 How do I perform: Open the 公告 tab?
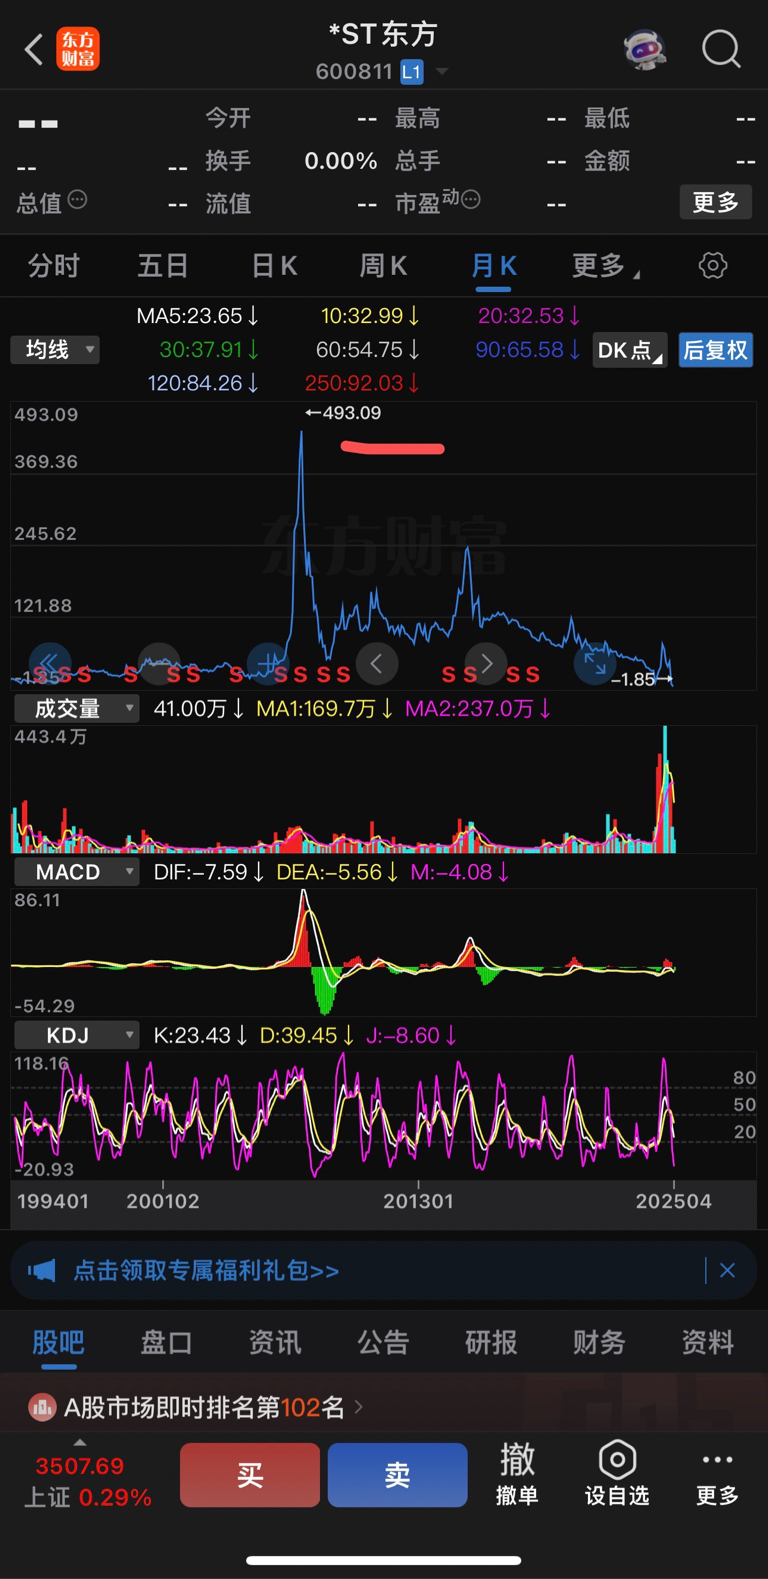pos(383,1342)
